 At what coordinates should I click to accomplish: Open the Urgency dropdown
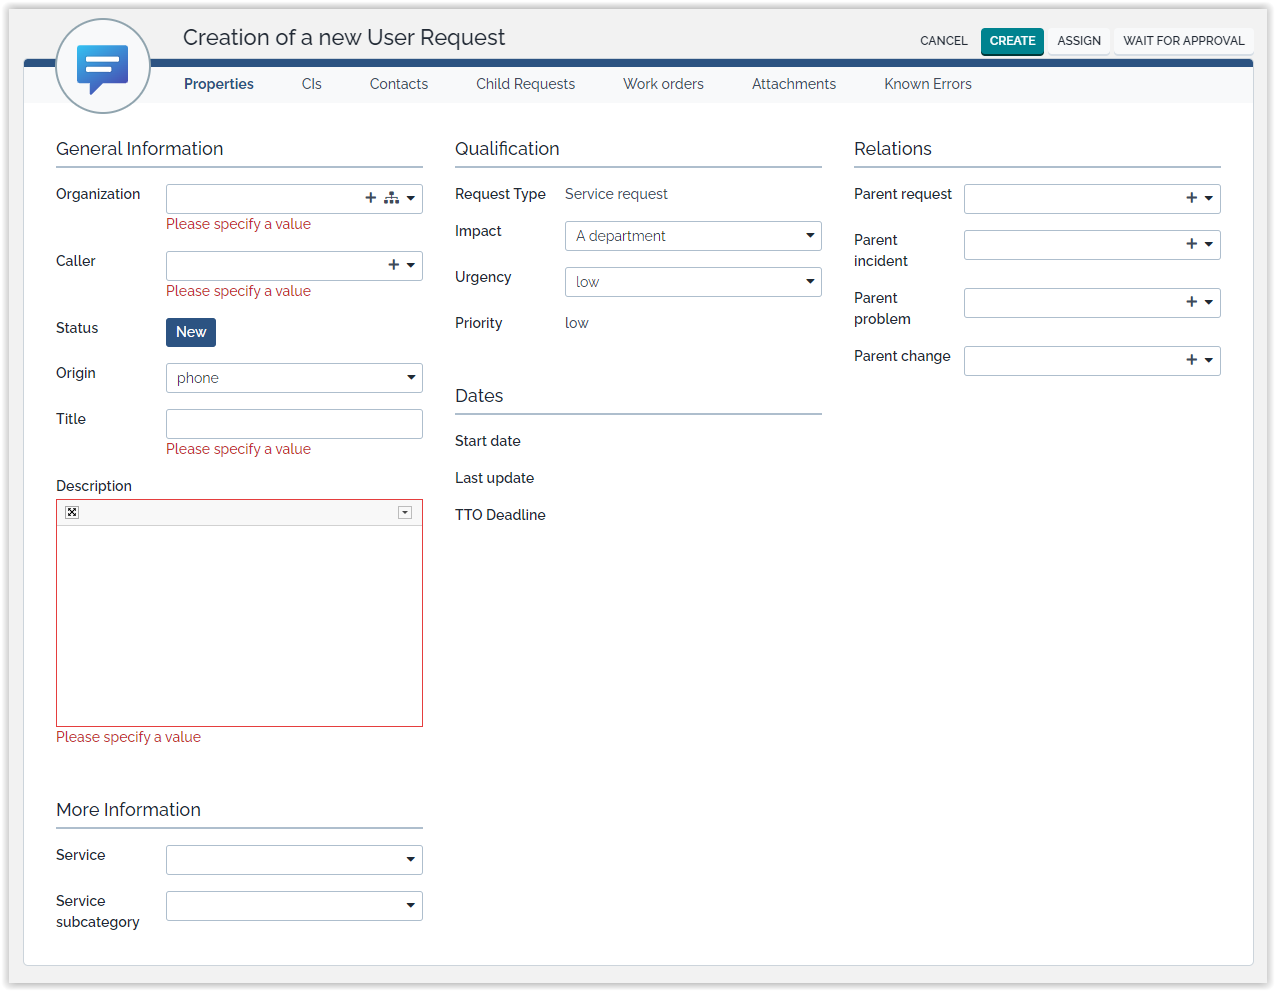[692, 282]
